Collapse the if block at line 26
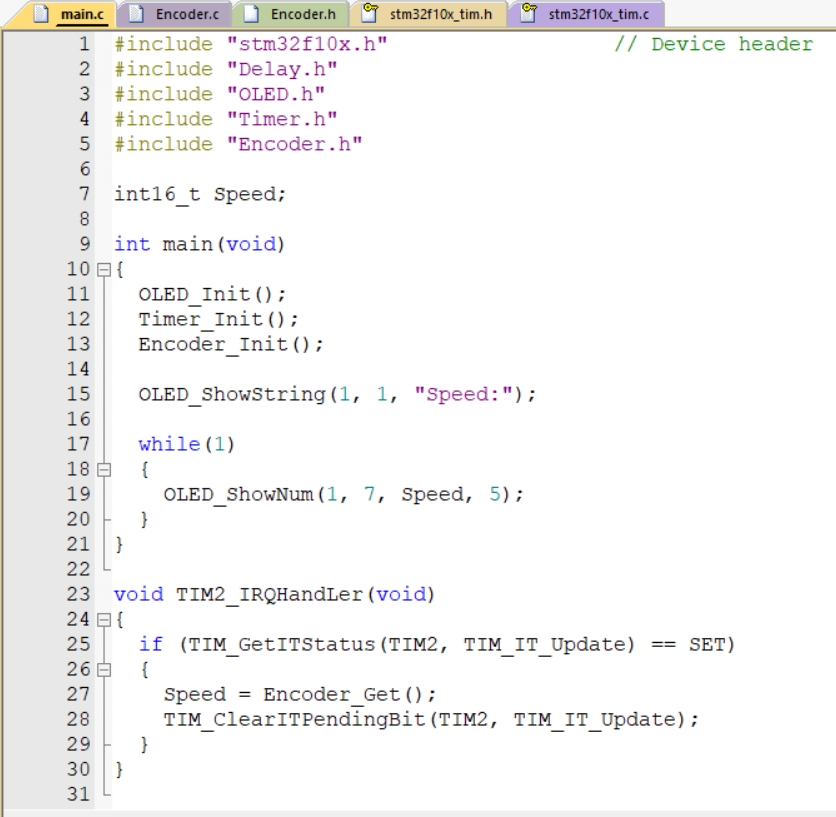The height and width of the screenshot is (817, 836). 104,670
